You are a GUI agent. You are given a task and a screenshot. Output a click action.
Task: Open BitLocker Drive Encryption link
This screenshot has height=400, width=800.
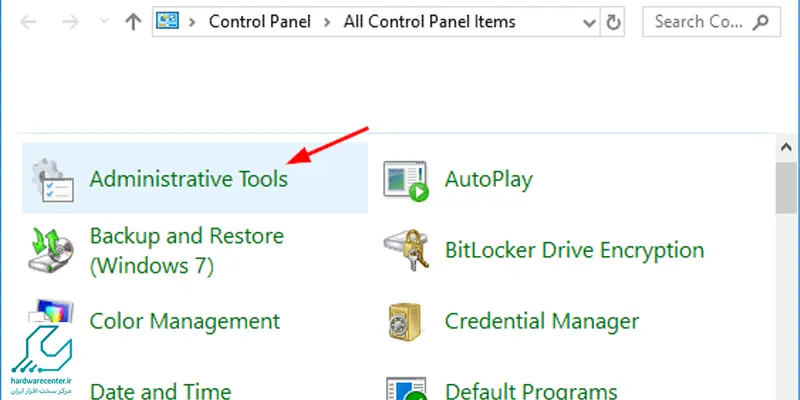(574, 250)
